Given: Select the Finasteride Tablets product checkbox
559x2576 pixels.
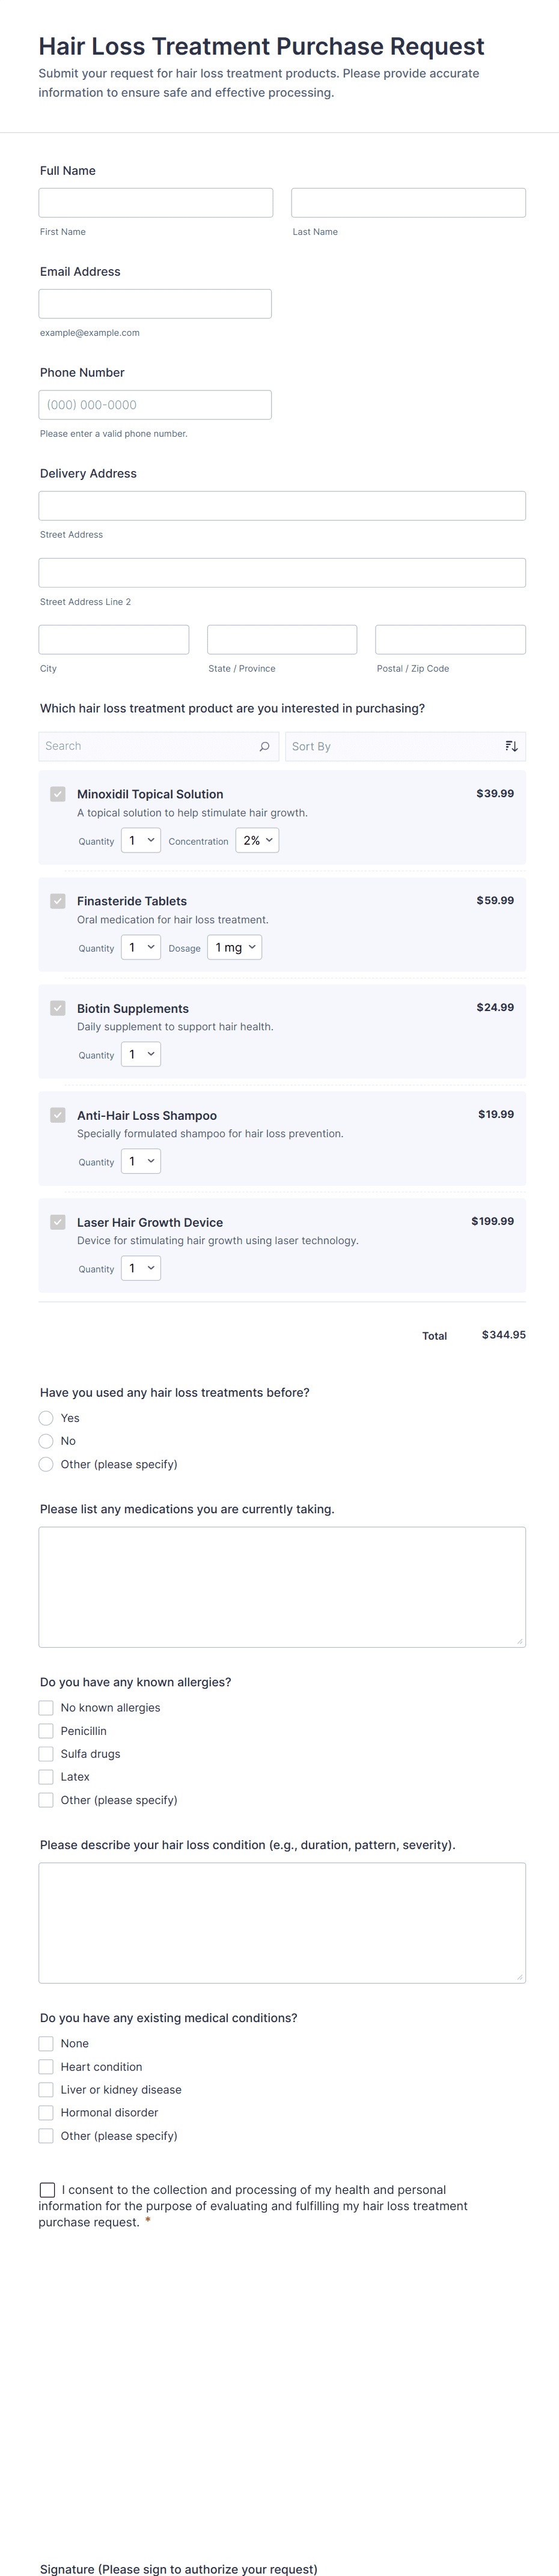Looking at the screenshot, I should 58,901.
